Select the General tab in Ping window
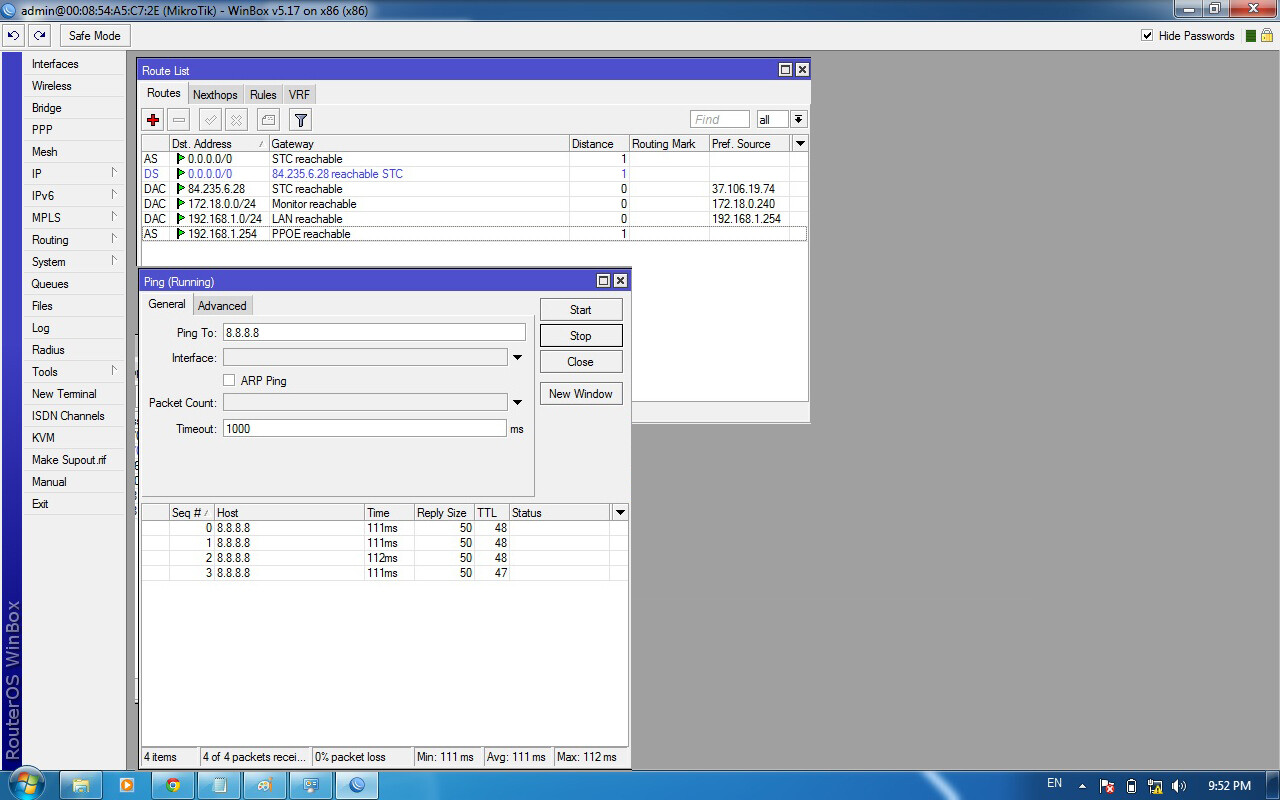Screen dimensions: 1280x800 [x=167, y=305]
